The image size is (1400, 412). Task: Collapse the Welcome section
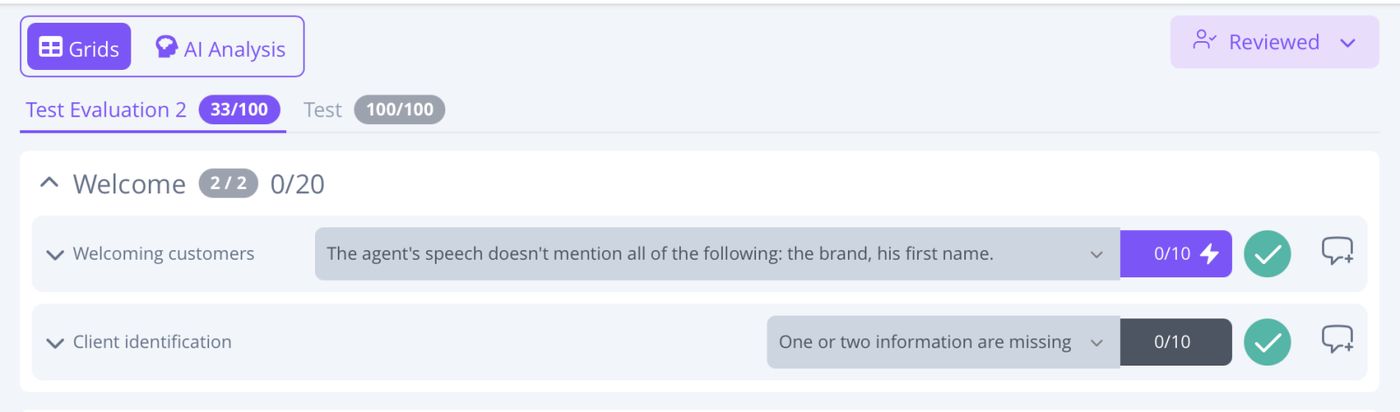click(x=48, y=183)
